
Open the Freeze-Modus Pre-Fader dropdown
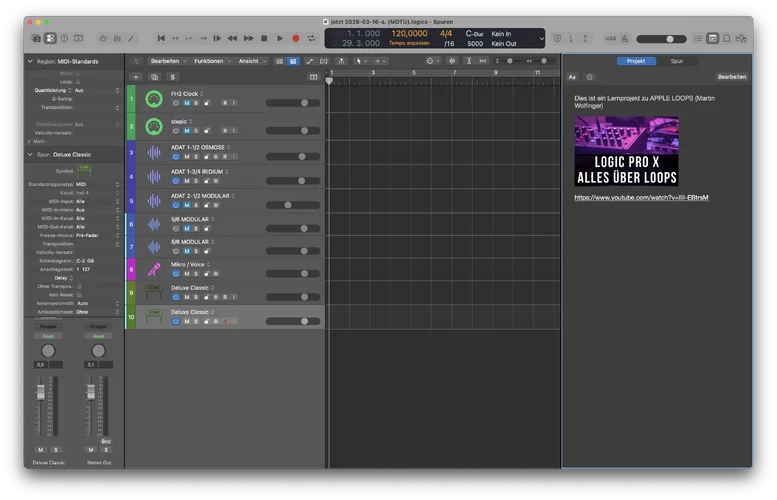(x=97, y=235)
